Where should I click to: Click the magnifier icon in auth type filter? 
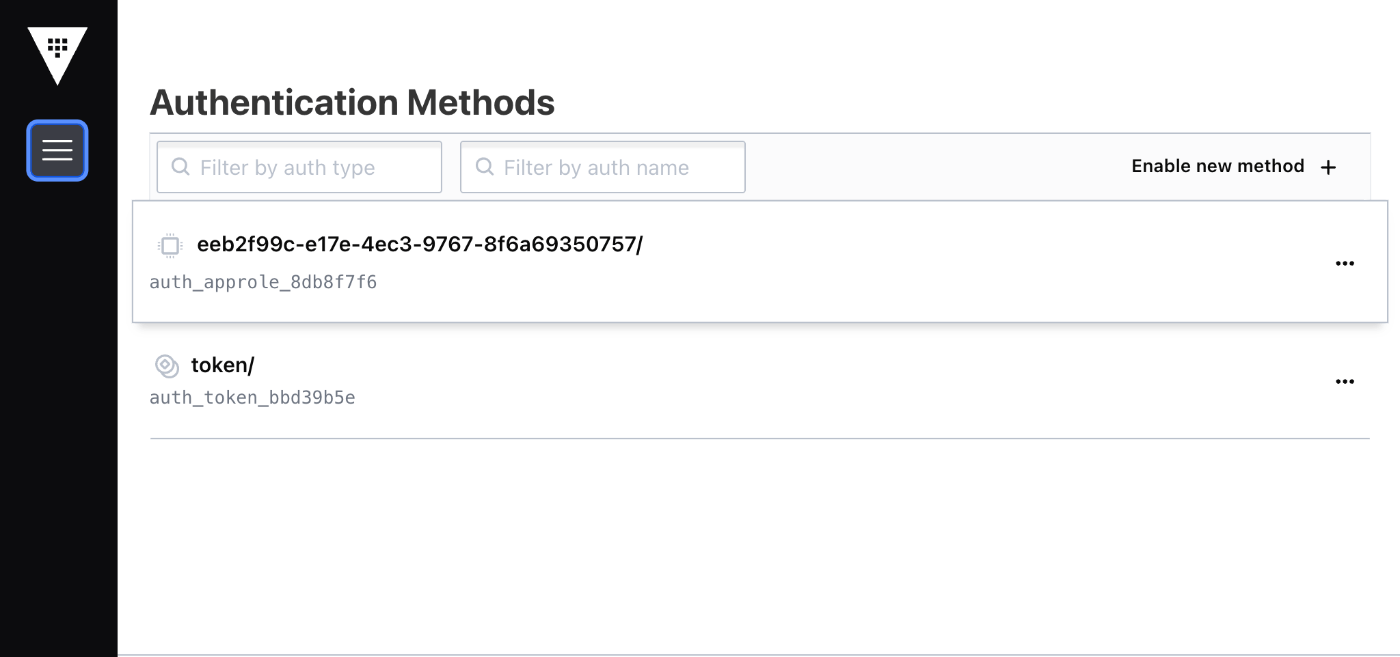coord(181,167)
